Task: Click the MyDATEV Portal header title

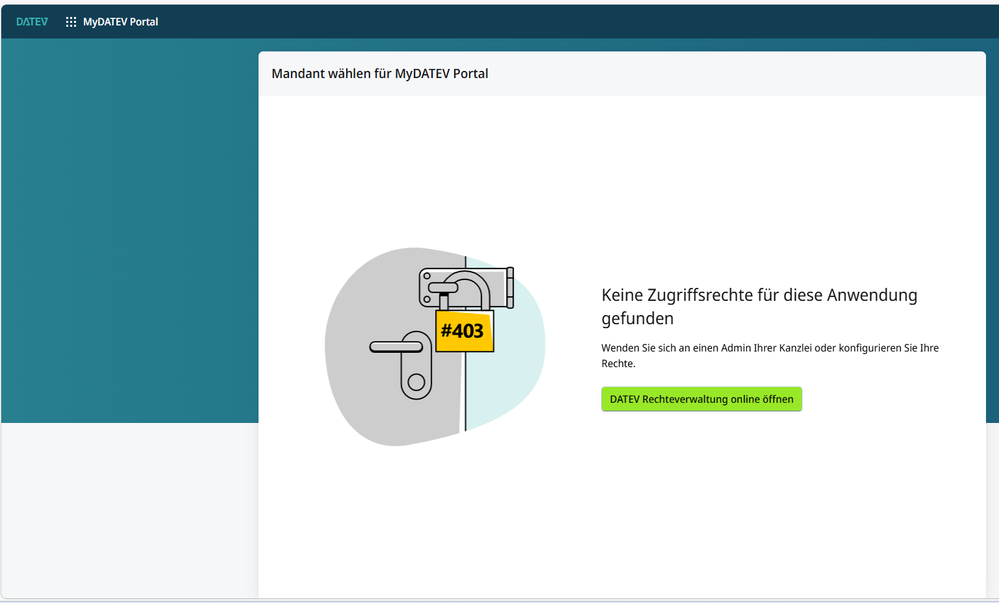Action: tap(120, 22)
